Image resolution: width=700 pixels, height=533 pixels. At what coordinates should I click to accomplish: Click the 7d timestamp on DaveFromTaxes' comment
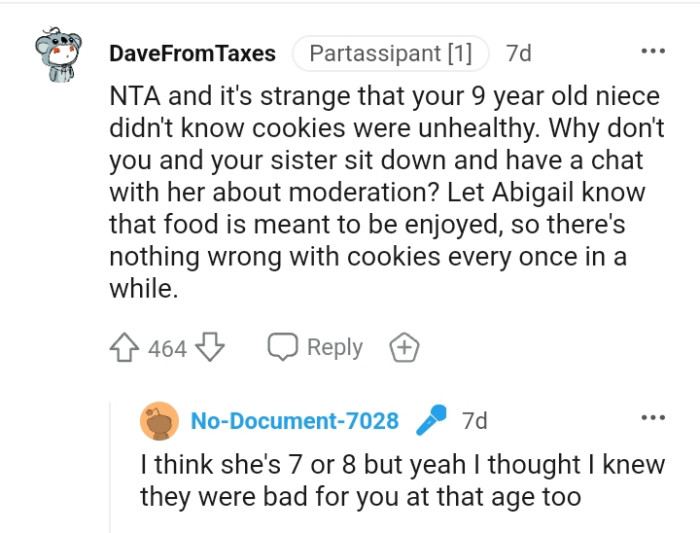click(x=519, y=53)
